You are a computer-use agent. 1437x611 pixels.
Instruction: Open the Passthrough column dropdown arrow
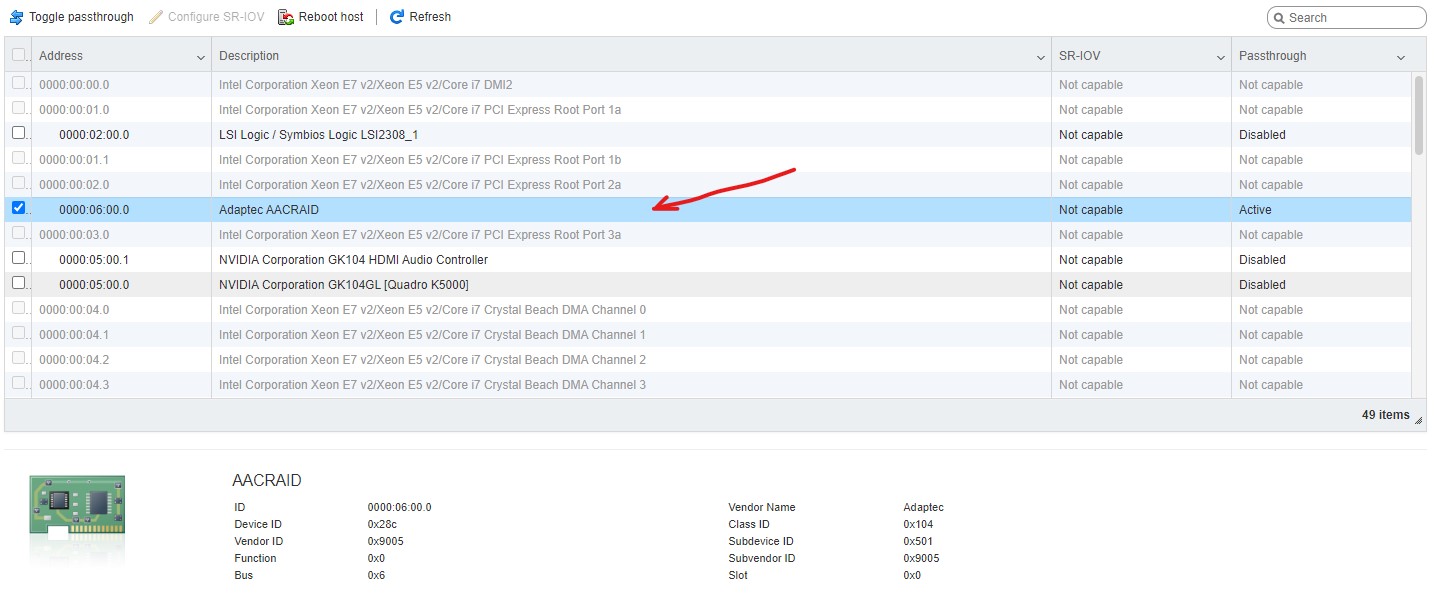pyautogui.click(x=1401, y=57)
